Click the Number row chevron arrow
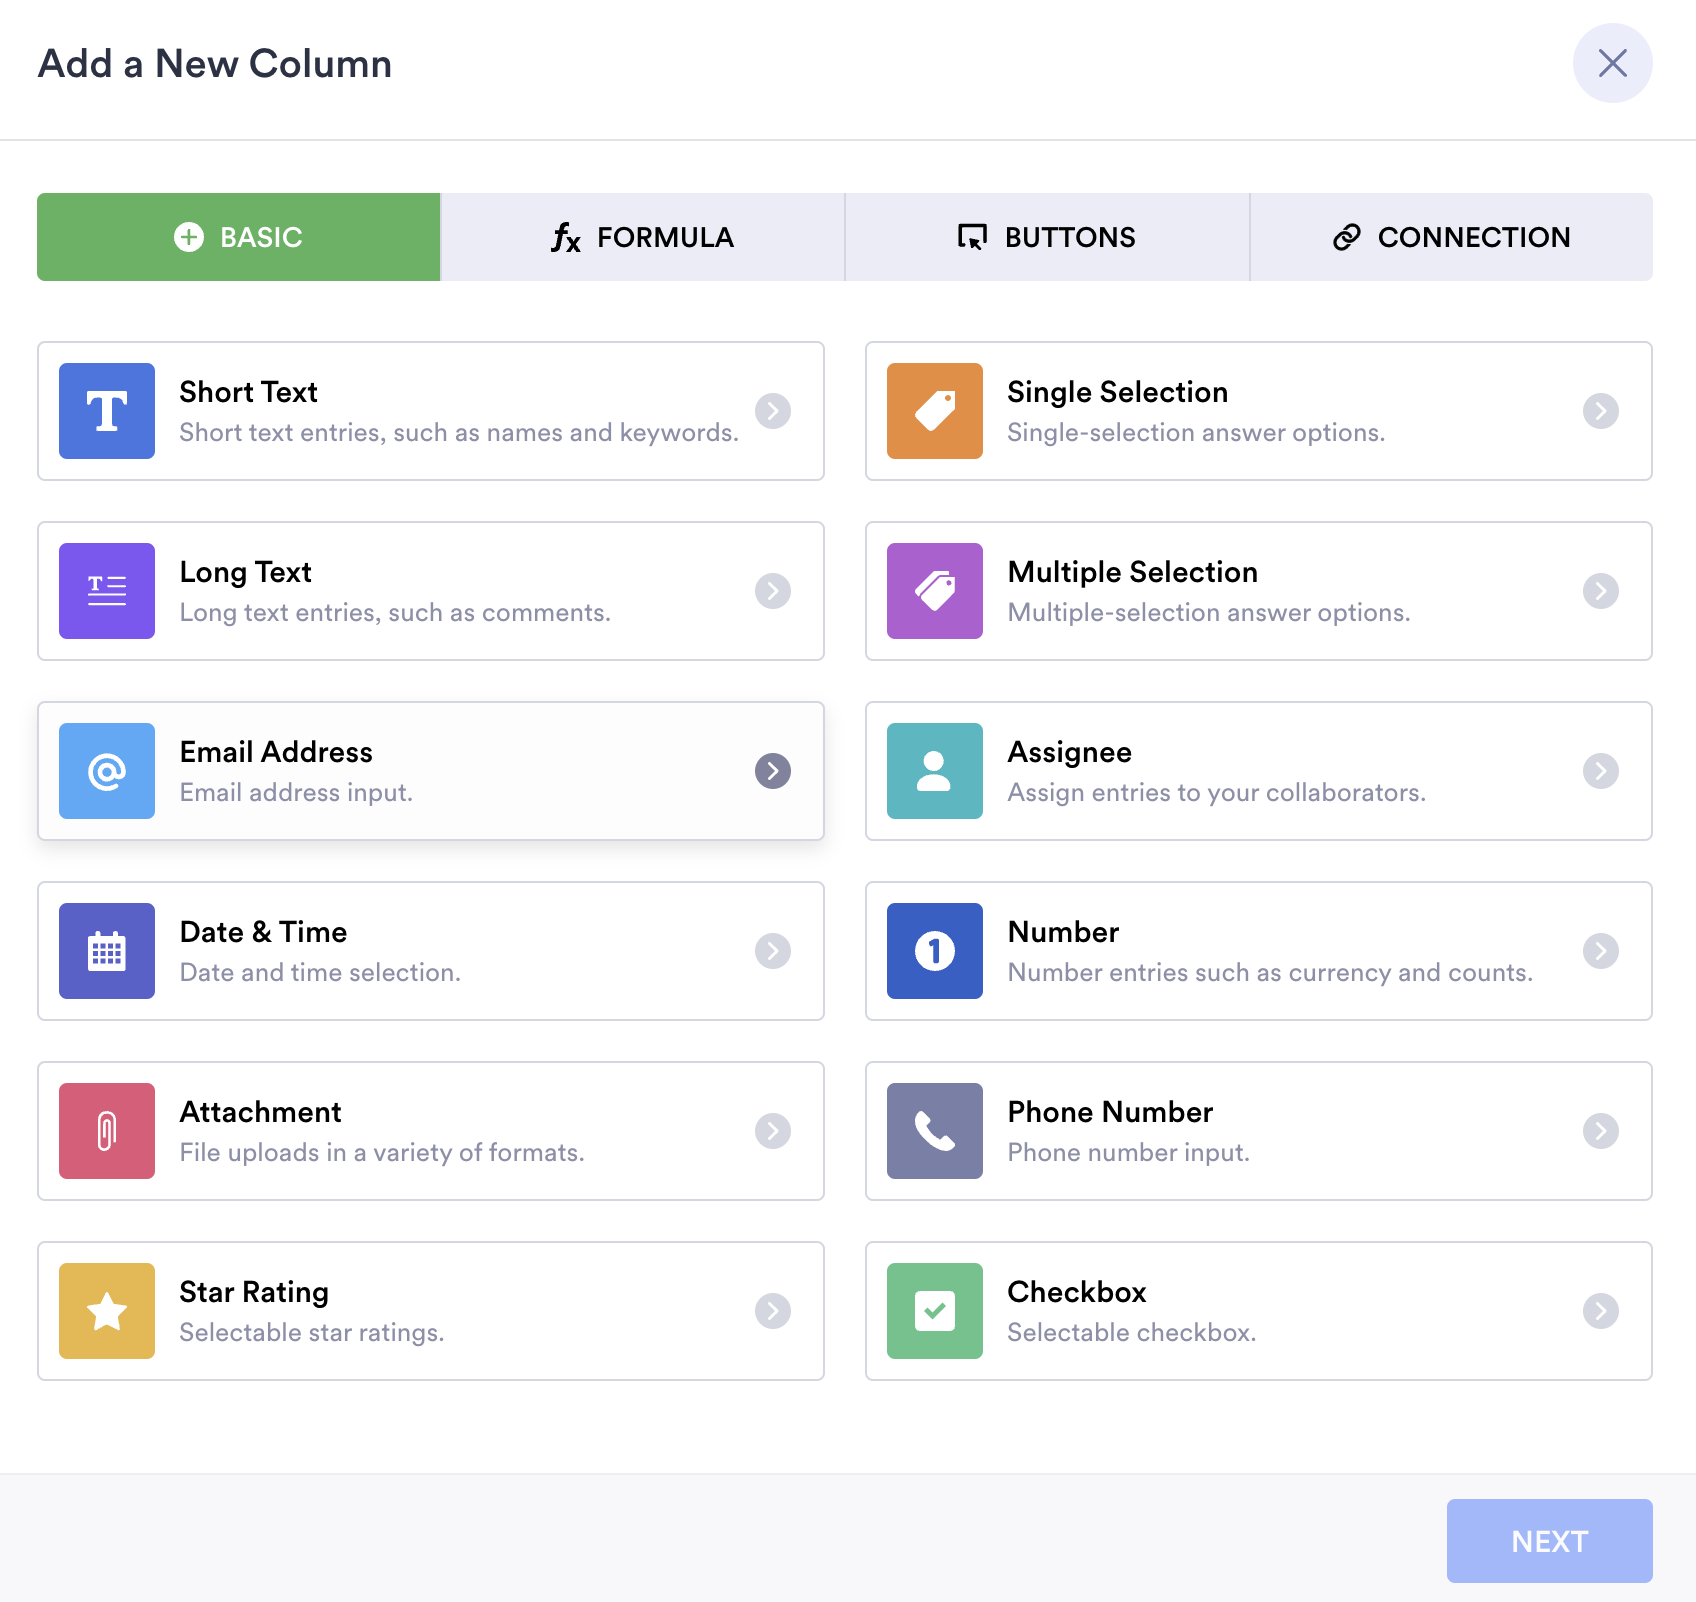Screen dimensions: 1696x1602 [x=1601, y=951]
